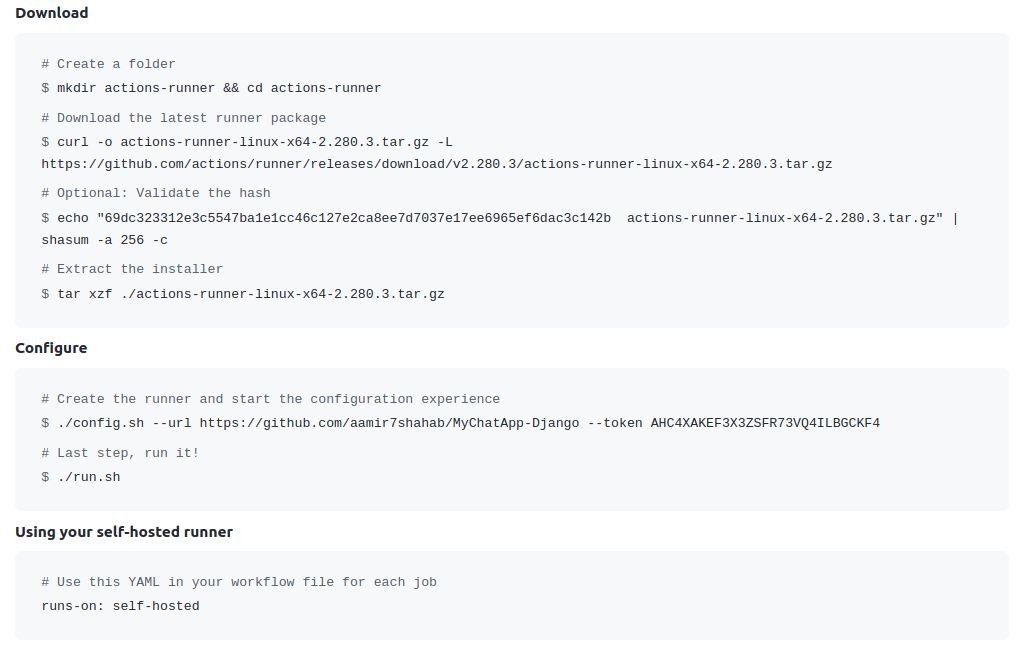Click the tar xzf extract command
1026x653 pixels.
click(243, 294)
